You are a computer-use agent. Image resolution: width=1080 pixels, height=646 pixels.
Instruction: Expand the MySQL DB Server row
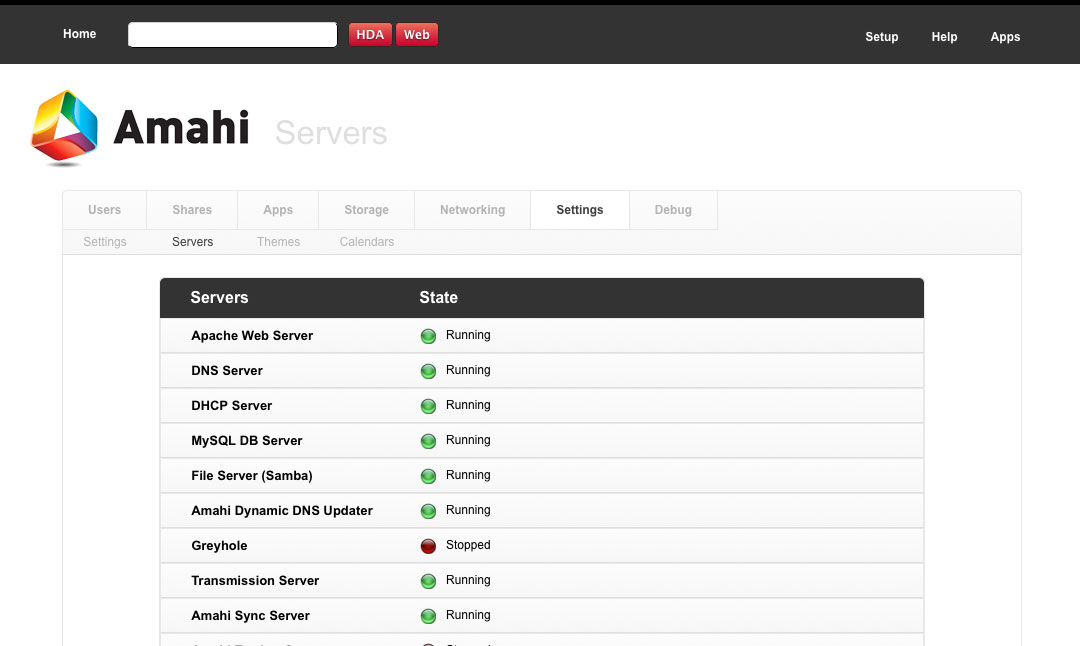point(541,441)
